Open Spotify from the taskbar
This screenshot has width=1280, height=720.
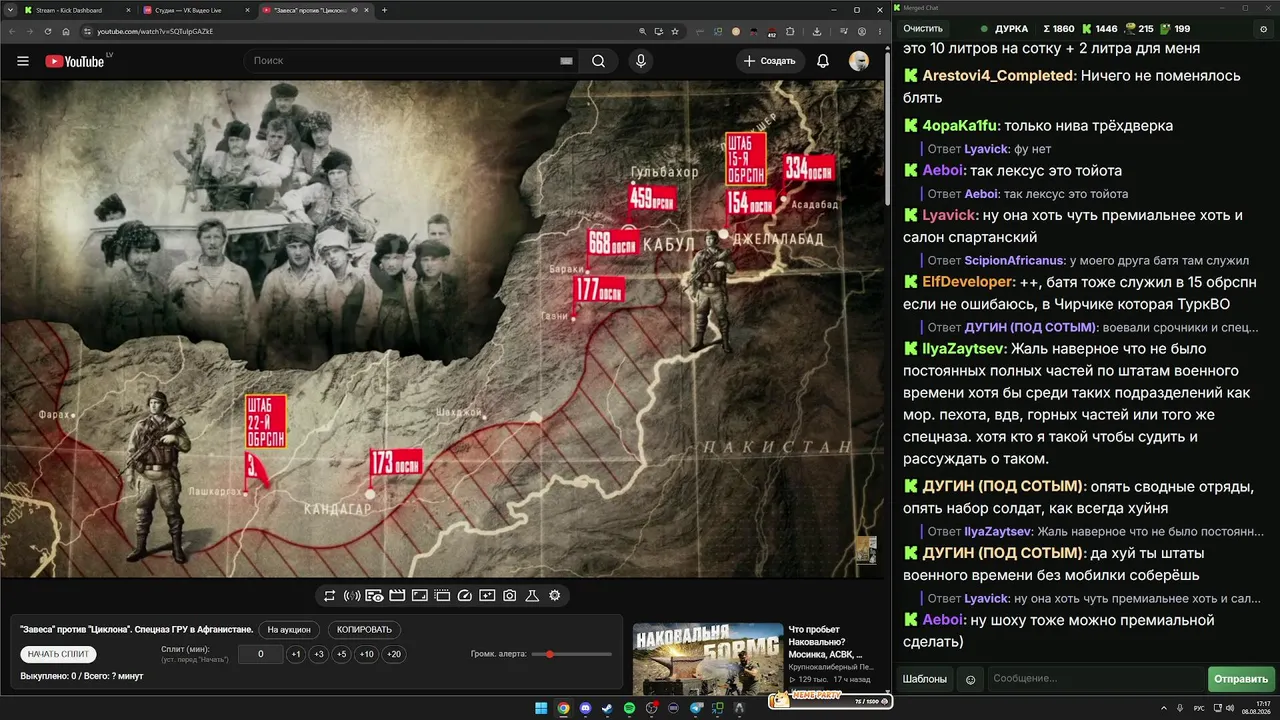629,708
